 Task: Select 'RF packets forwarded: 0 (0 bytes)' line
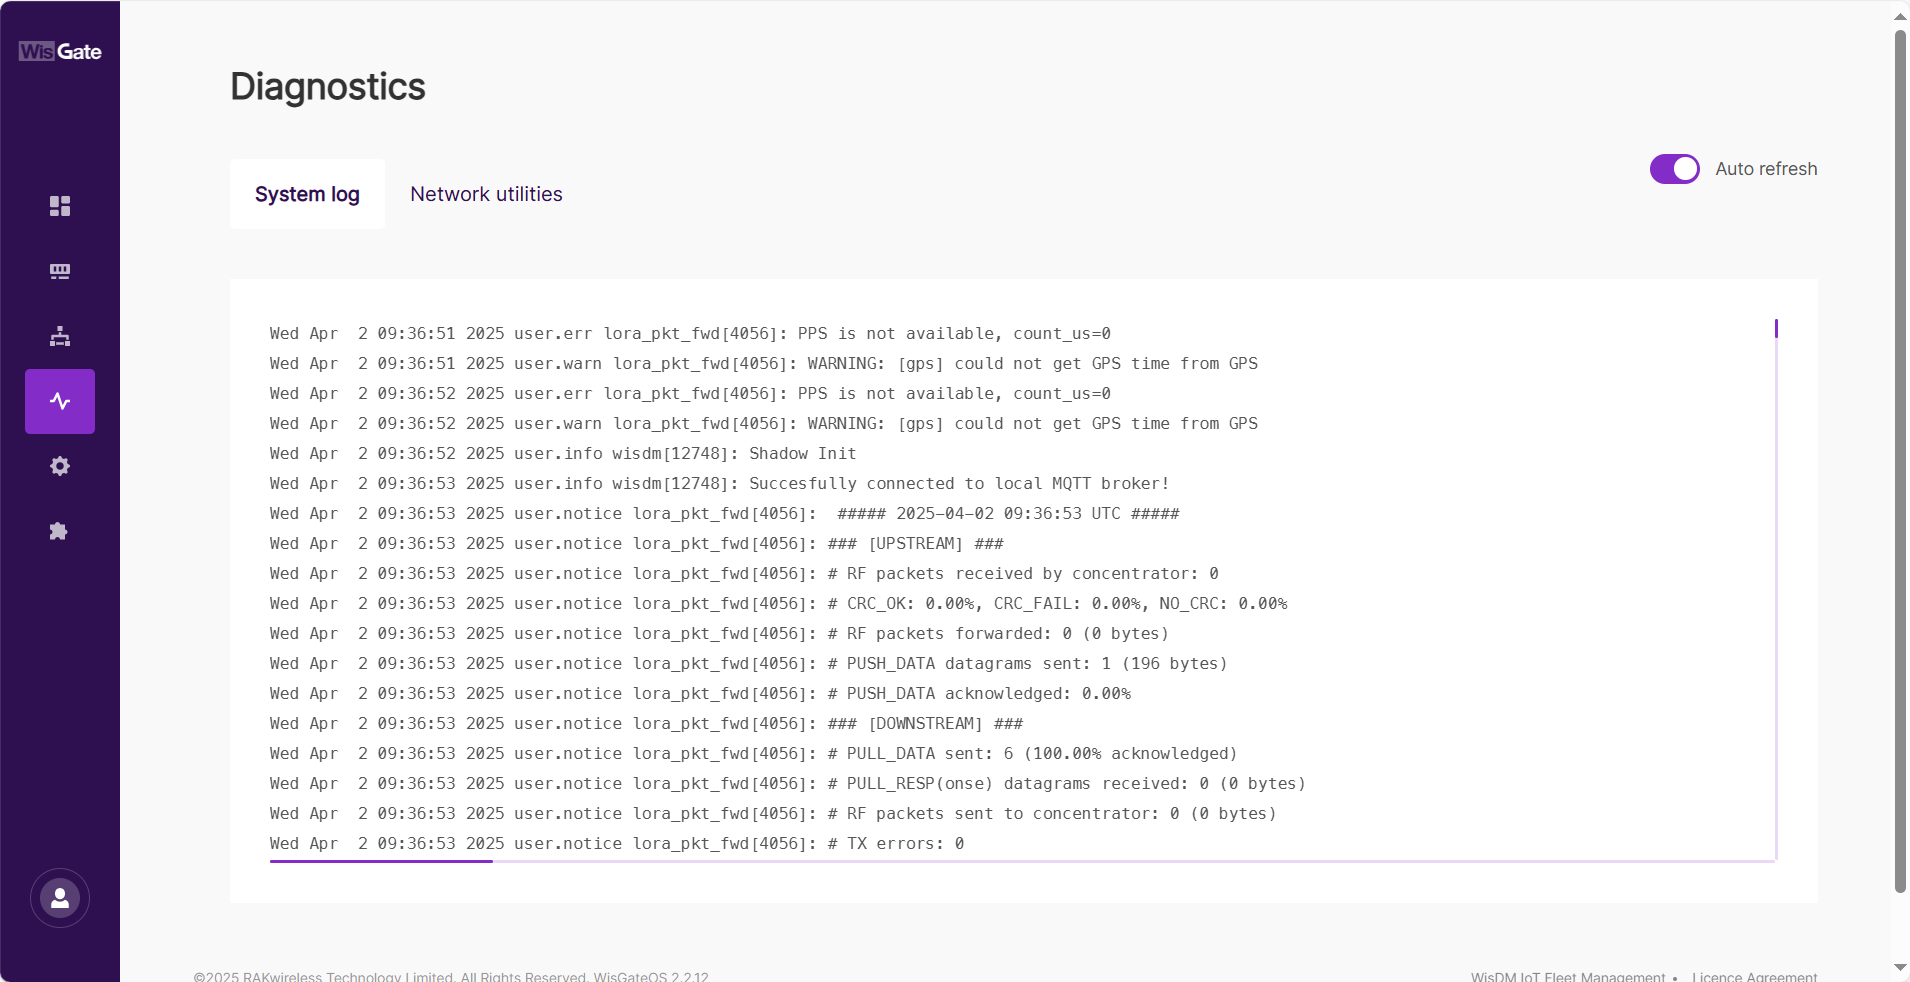720,633
